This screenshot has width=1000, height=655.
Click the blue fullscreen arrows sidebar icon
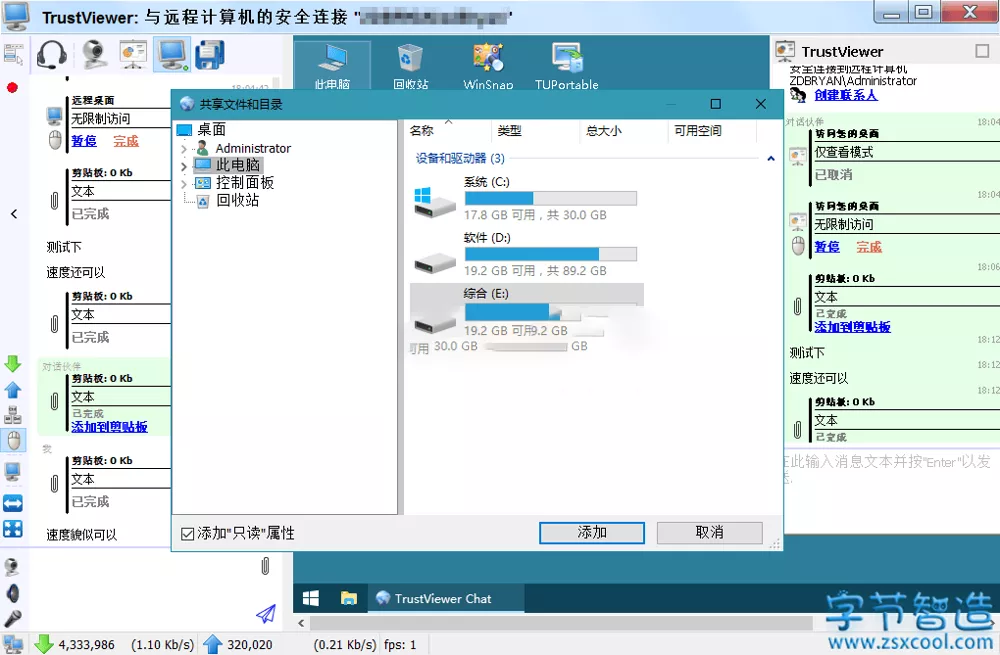click(13, 529)
